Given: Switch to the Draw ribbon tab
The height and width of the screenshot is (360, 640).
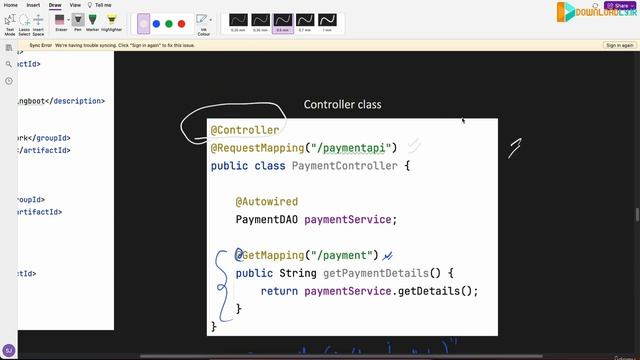Looking at the screenshot, I should 55,5.
